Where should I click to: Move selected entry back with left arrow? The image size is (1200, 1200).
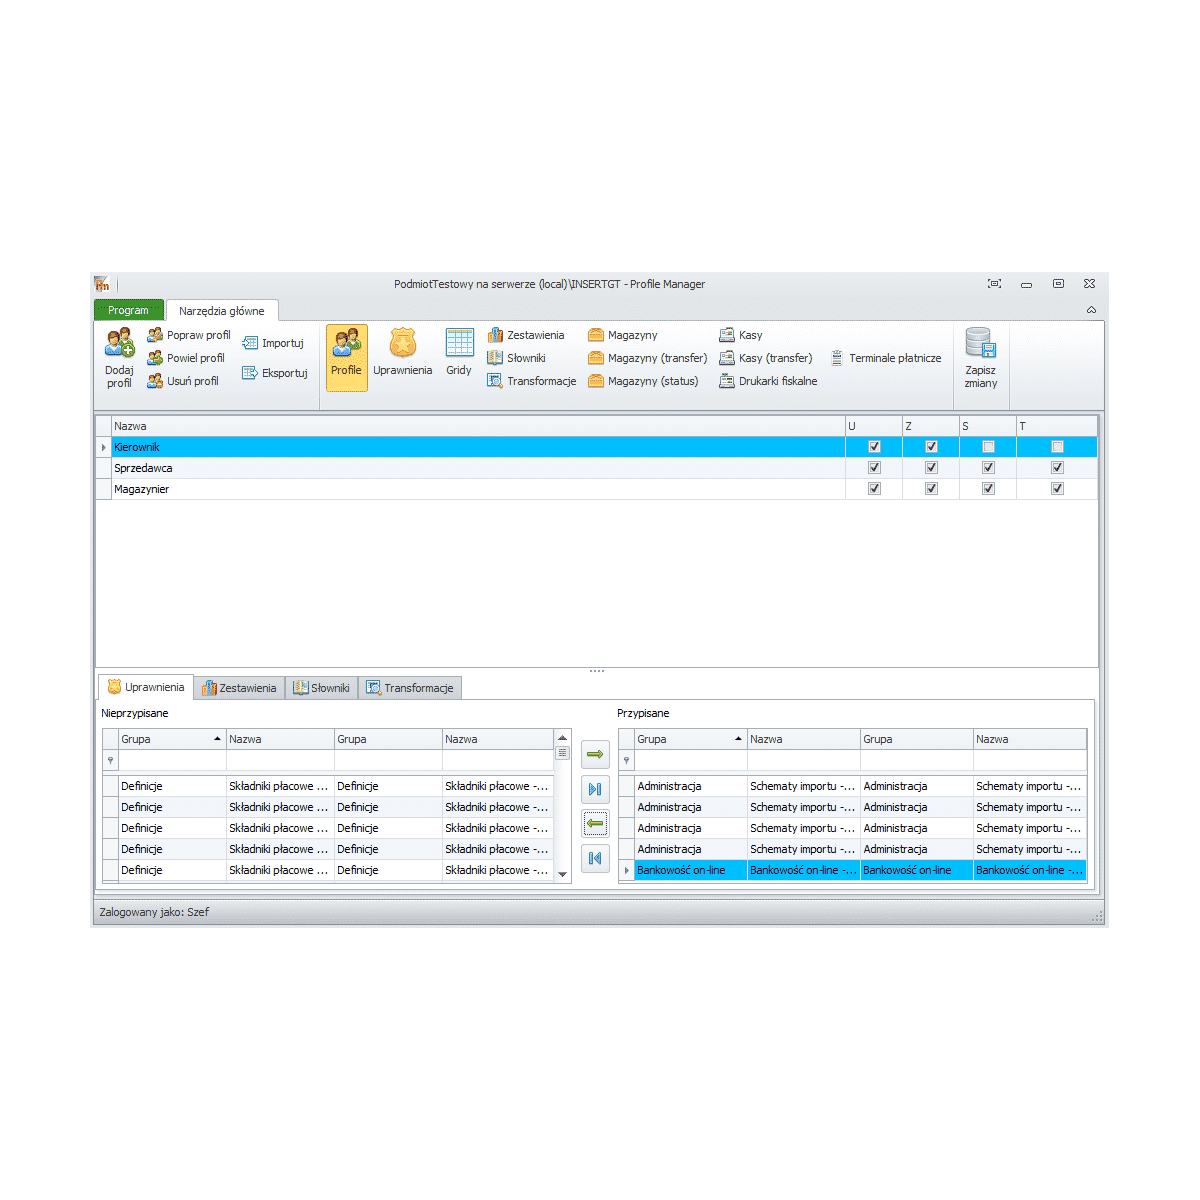[595, 823]
